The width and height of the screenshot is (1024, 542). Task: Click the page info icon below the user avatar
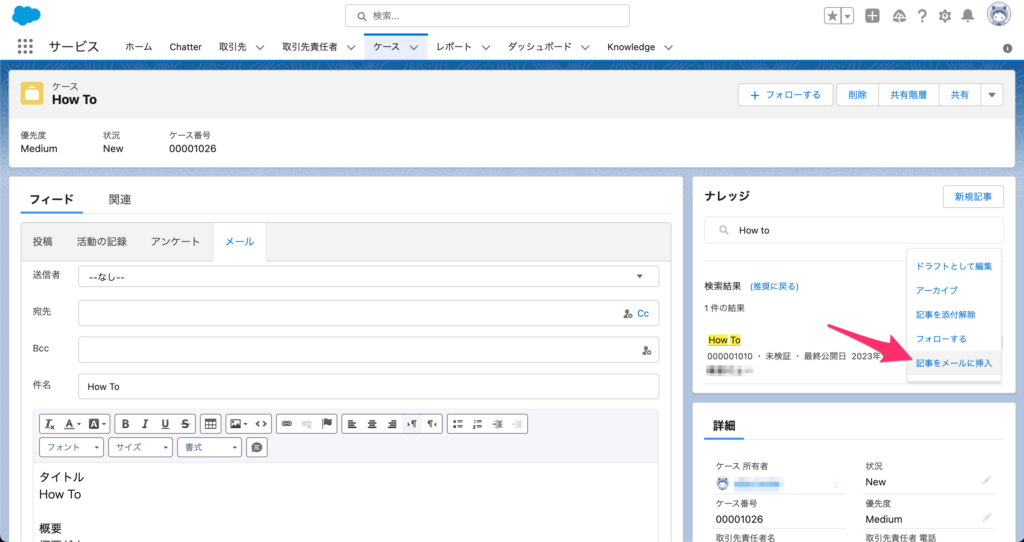pos(1007,48)
